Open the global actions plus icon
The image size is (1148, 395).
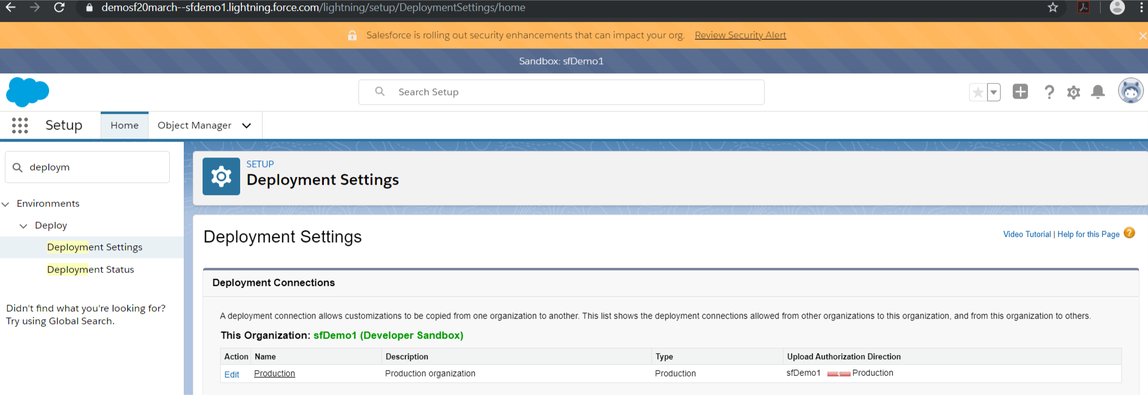[x=1020, y=91]
